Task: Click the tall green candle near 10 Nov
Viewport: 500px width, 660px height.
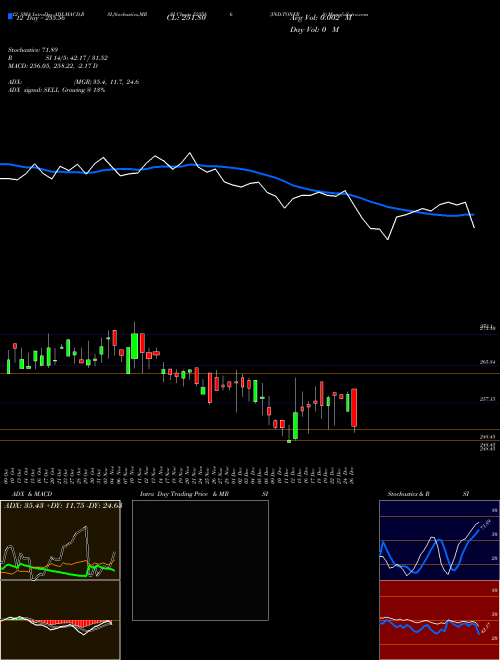Action: (x=135, y=346)
